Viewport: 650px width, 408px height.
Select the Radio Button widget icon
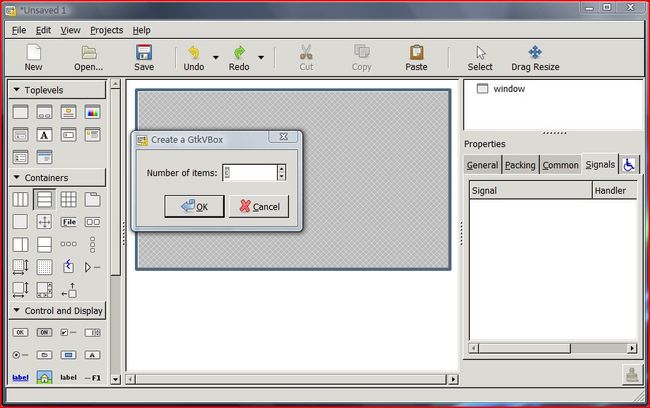20,355
